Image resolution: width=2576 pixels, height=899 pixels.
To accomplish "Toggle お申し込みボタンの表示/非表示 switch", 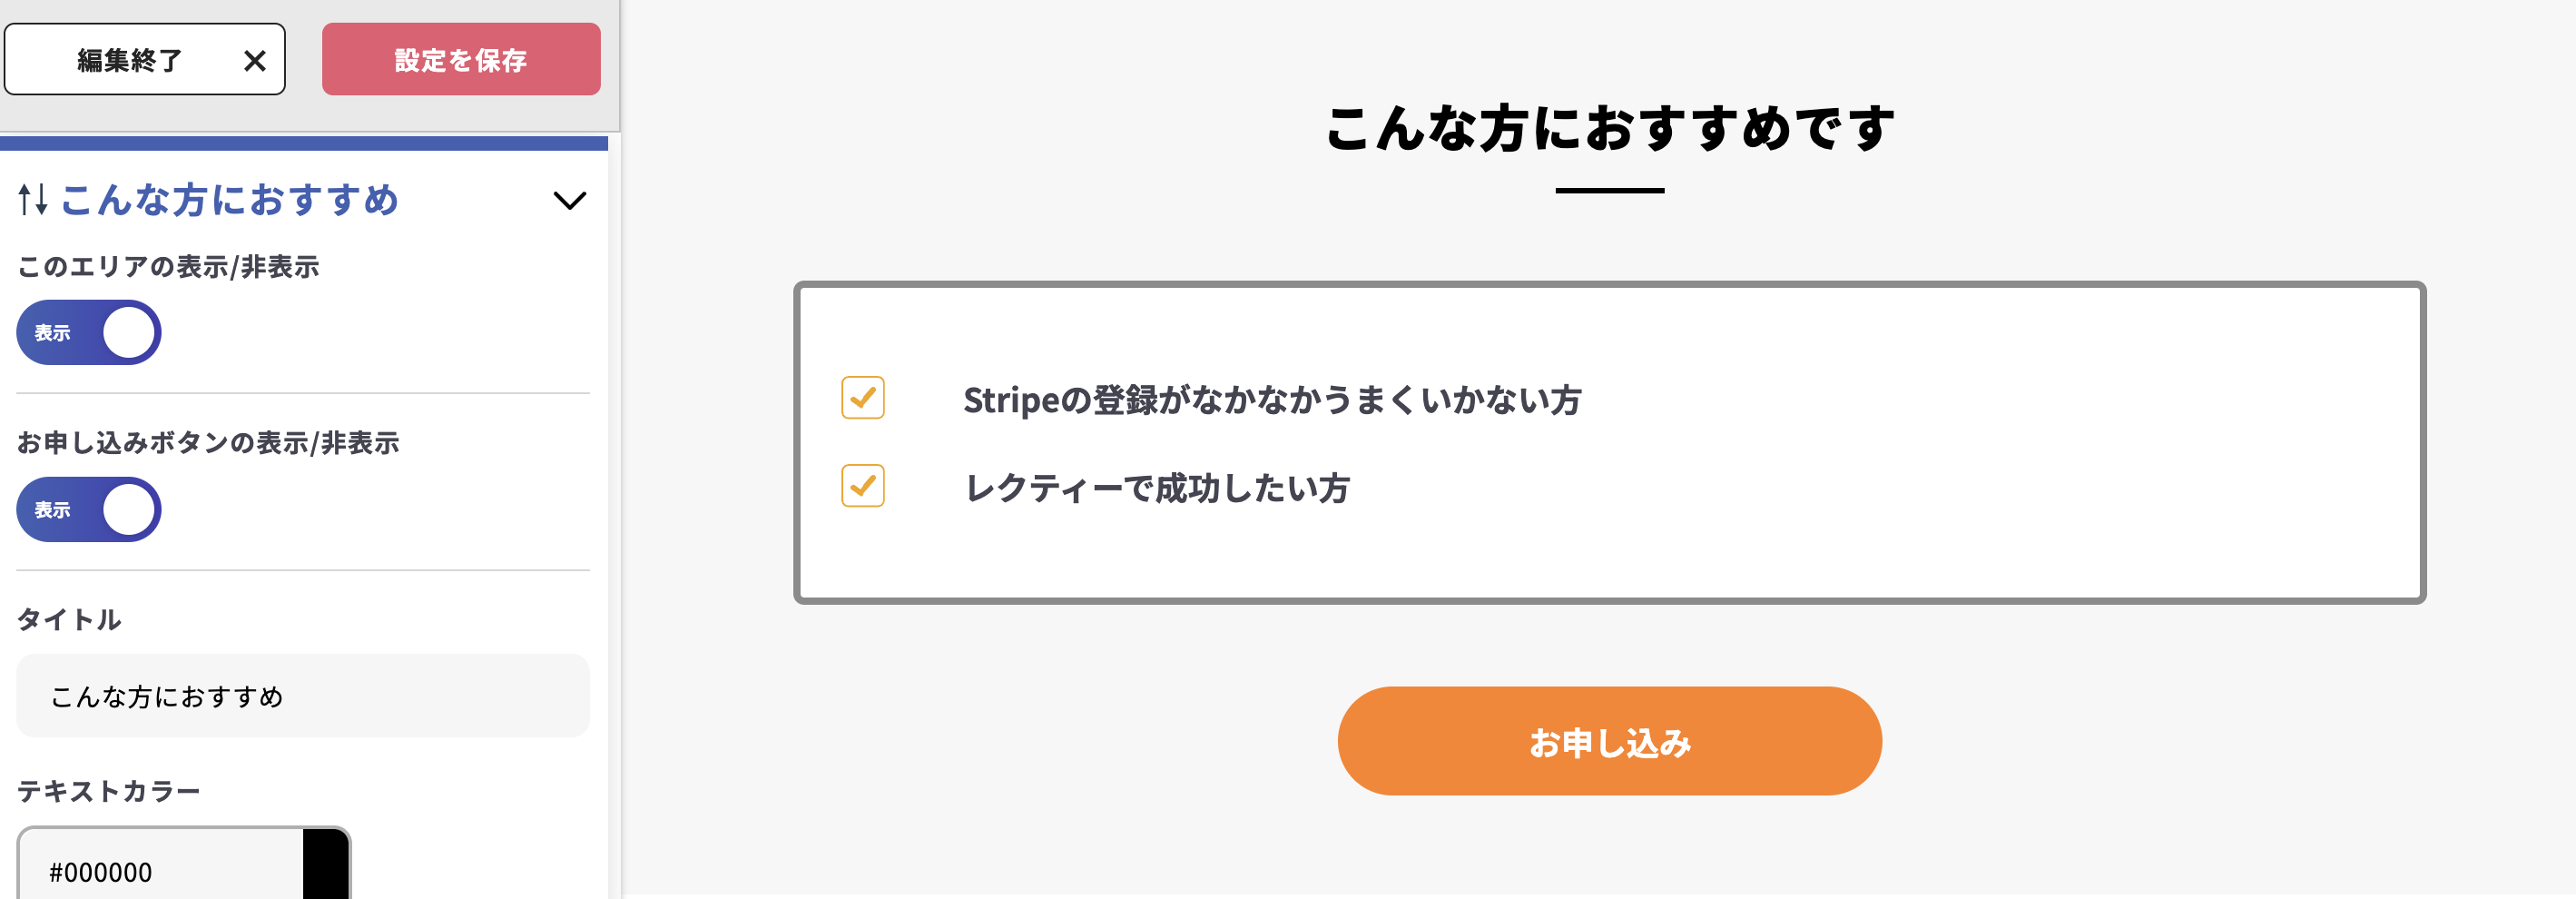I will click(x=88, y=509).
